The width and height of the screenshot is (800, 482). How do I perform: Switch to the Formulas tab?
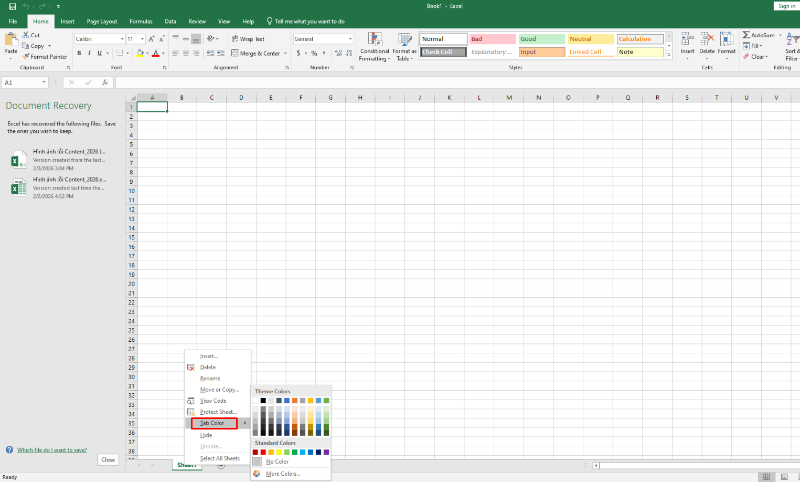[141, 21]
